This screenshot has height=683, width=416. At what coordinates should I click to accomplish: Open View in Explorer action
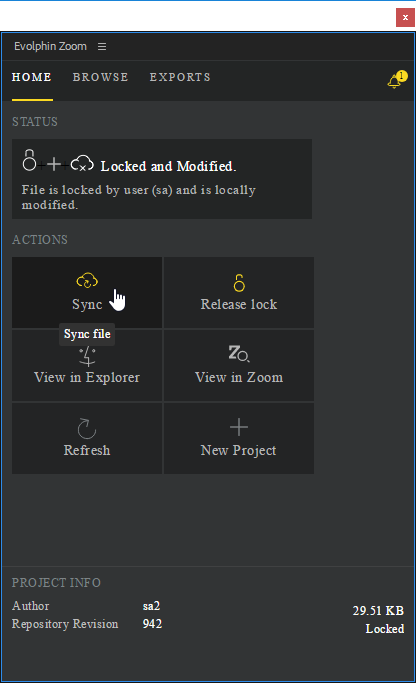[87, 365]
